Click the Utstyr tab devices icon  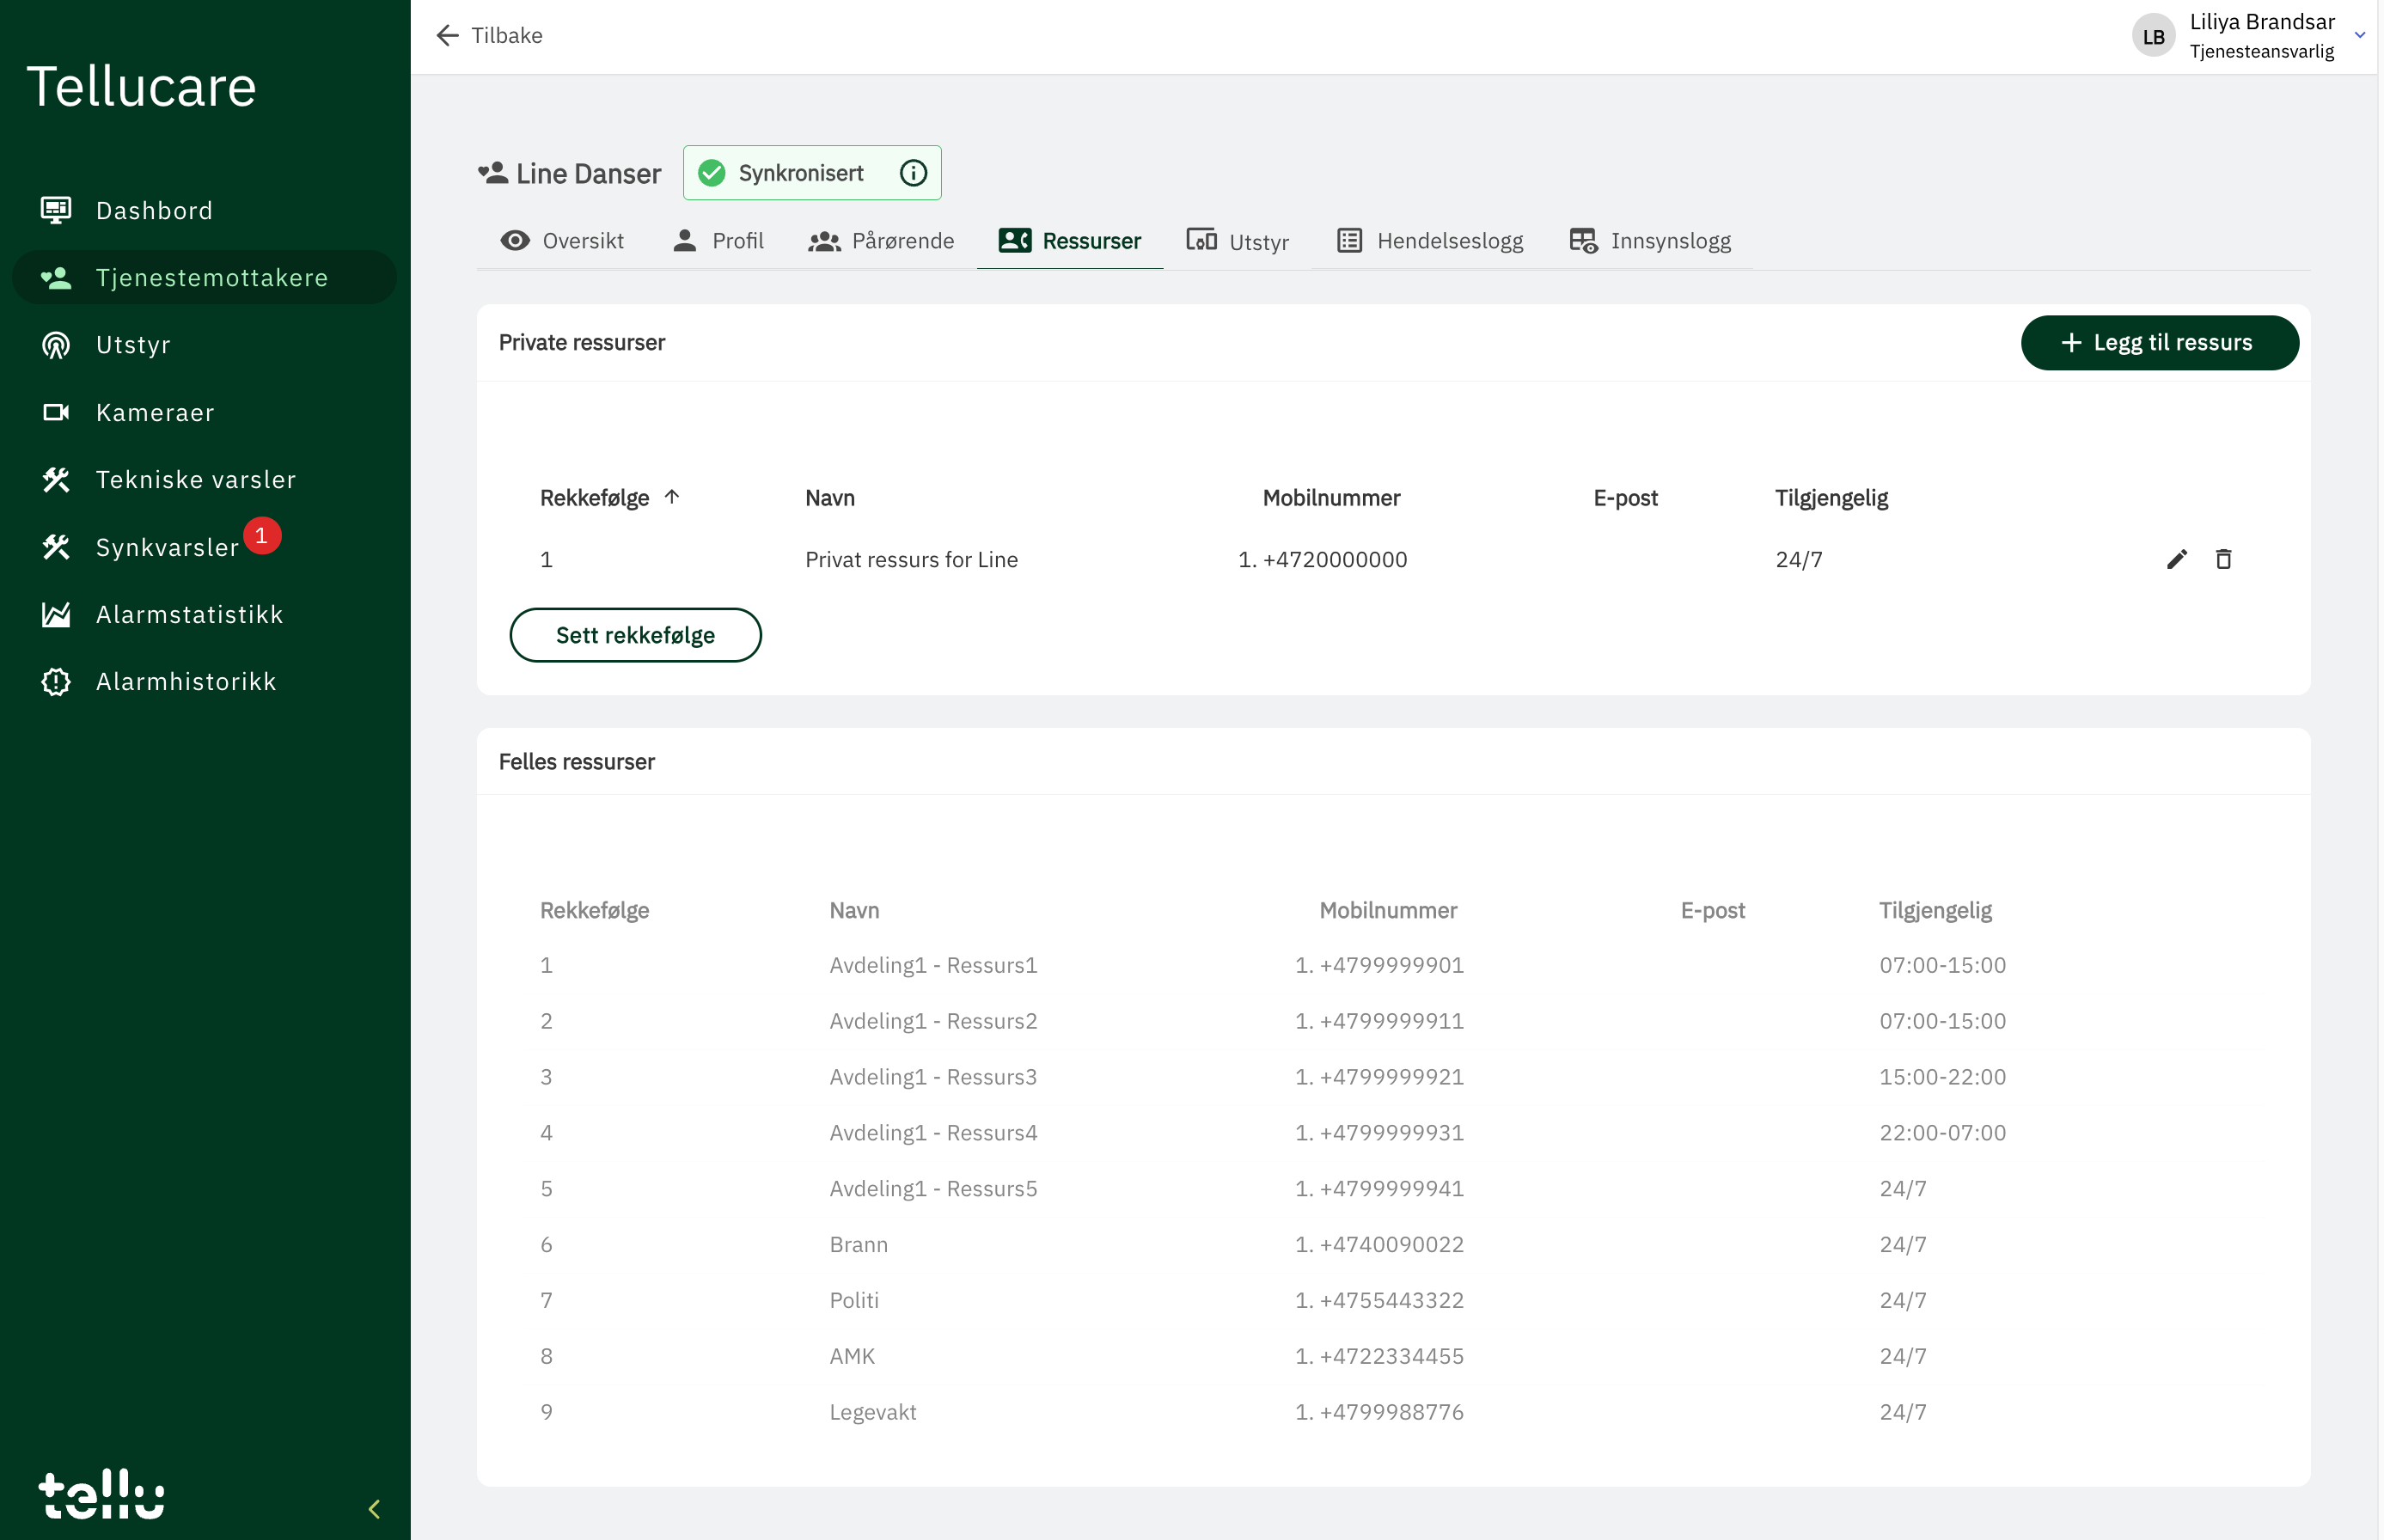point(1201,240)
